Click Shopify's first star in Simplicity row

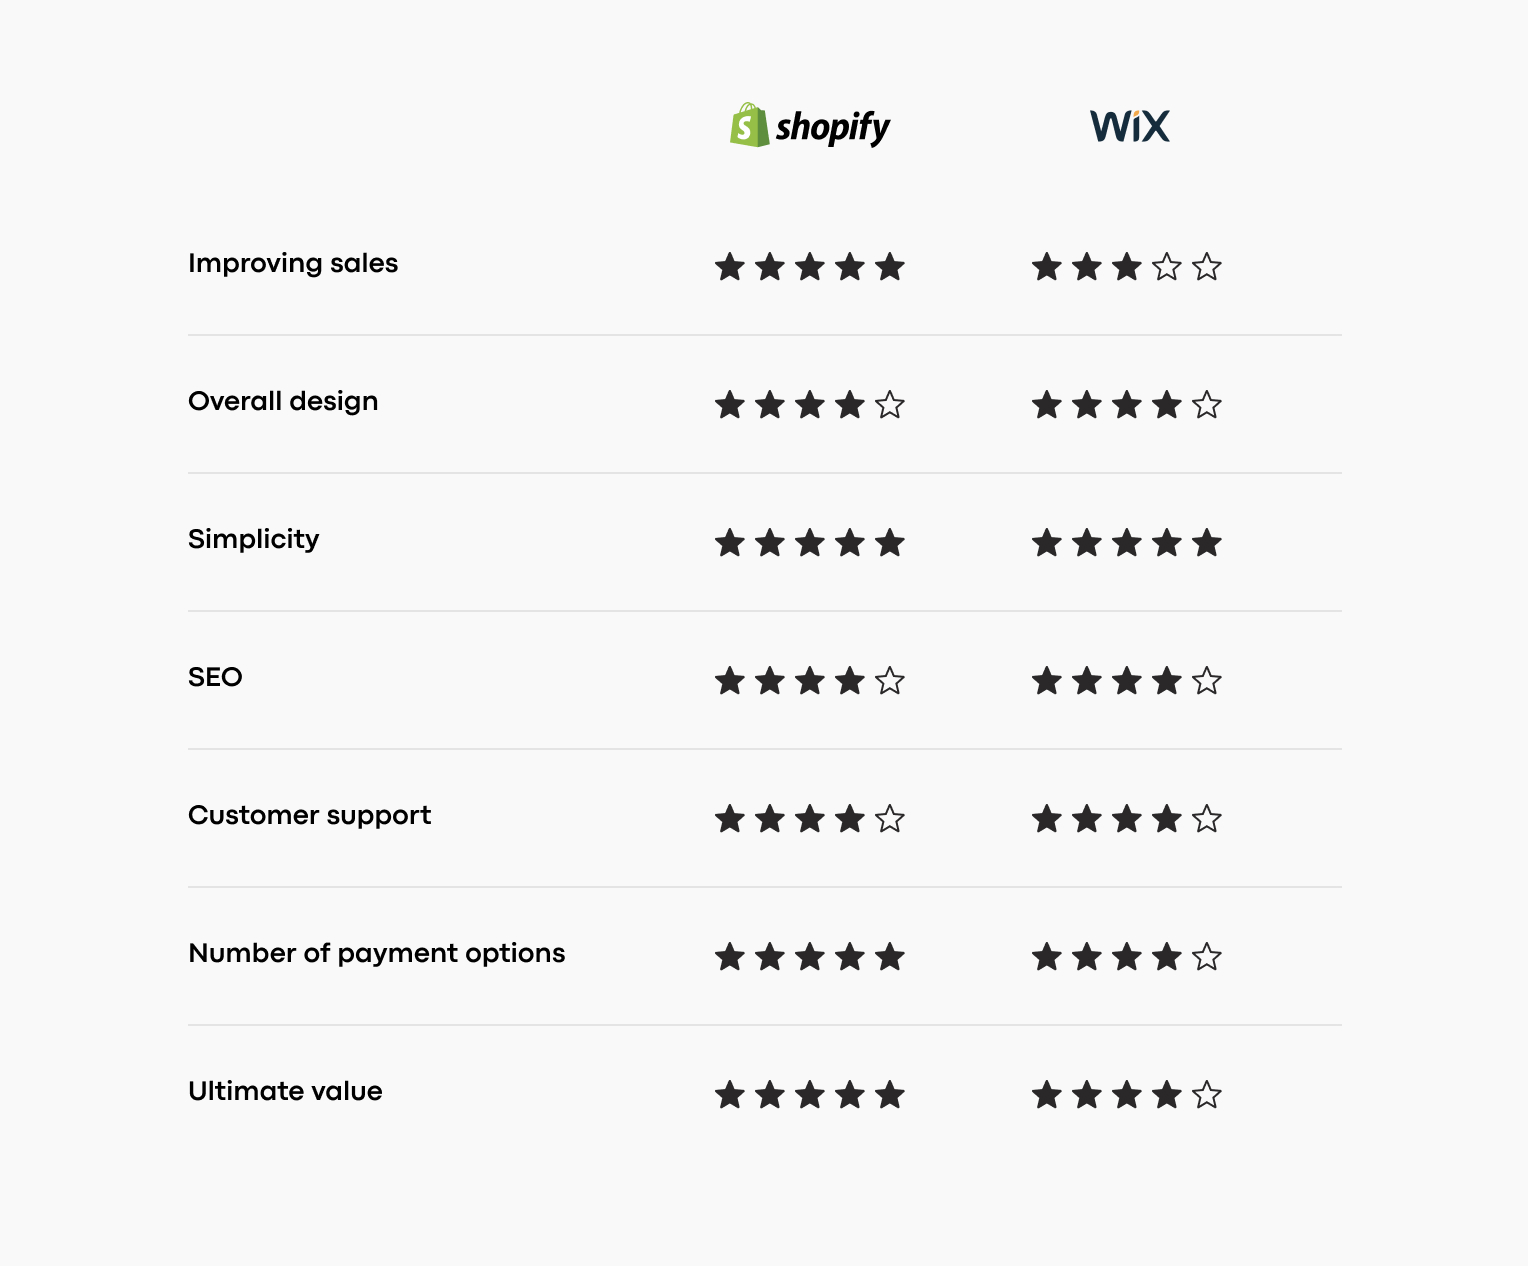[730, 543]
